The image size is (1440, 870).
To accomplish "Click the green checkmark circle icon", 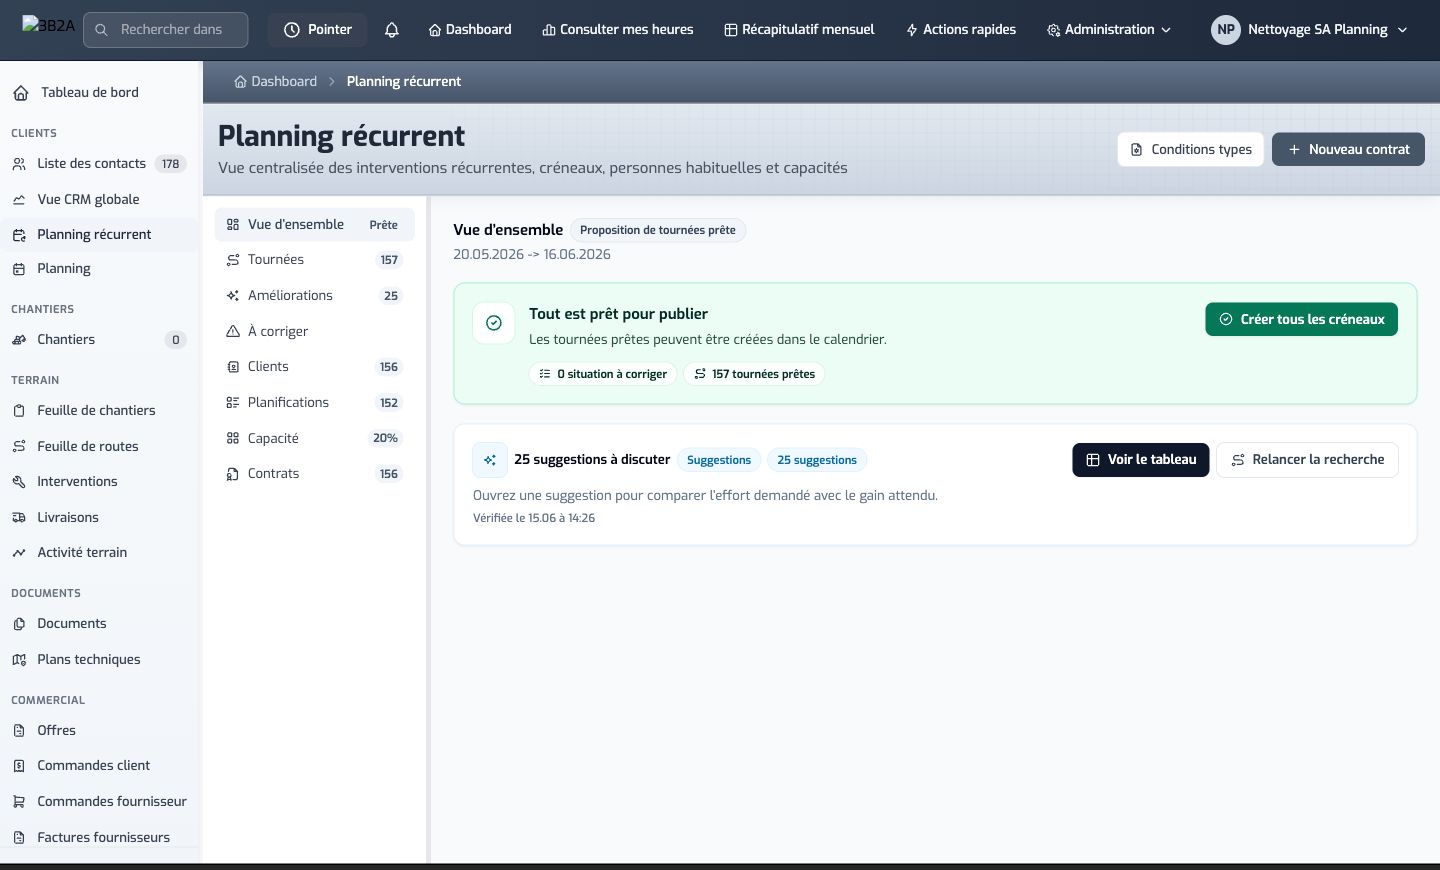I will pyautogui.click(x=494, y=323).
